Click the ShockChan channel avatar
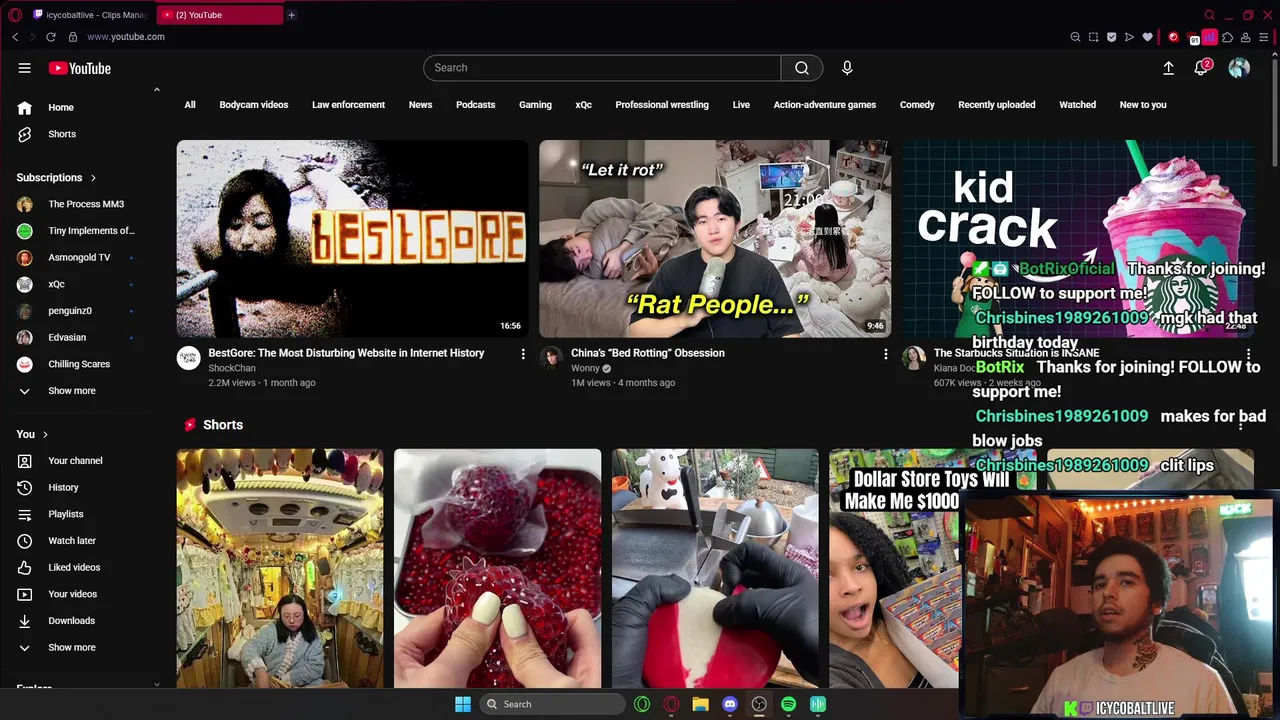1280x720 pixels. (189, 358)
